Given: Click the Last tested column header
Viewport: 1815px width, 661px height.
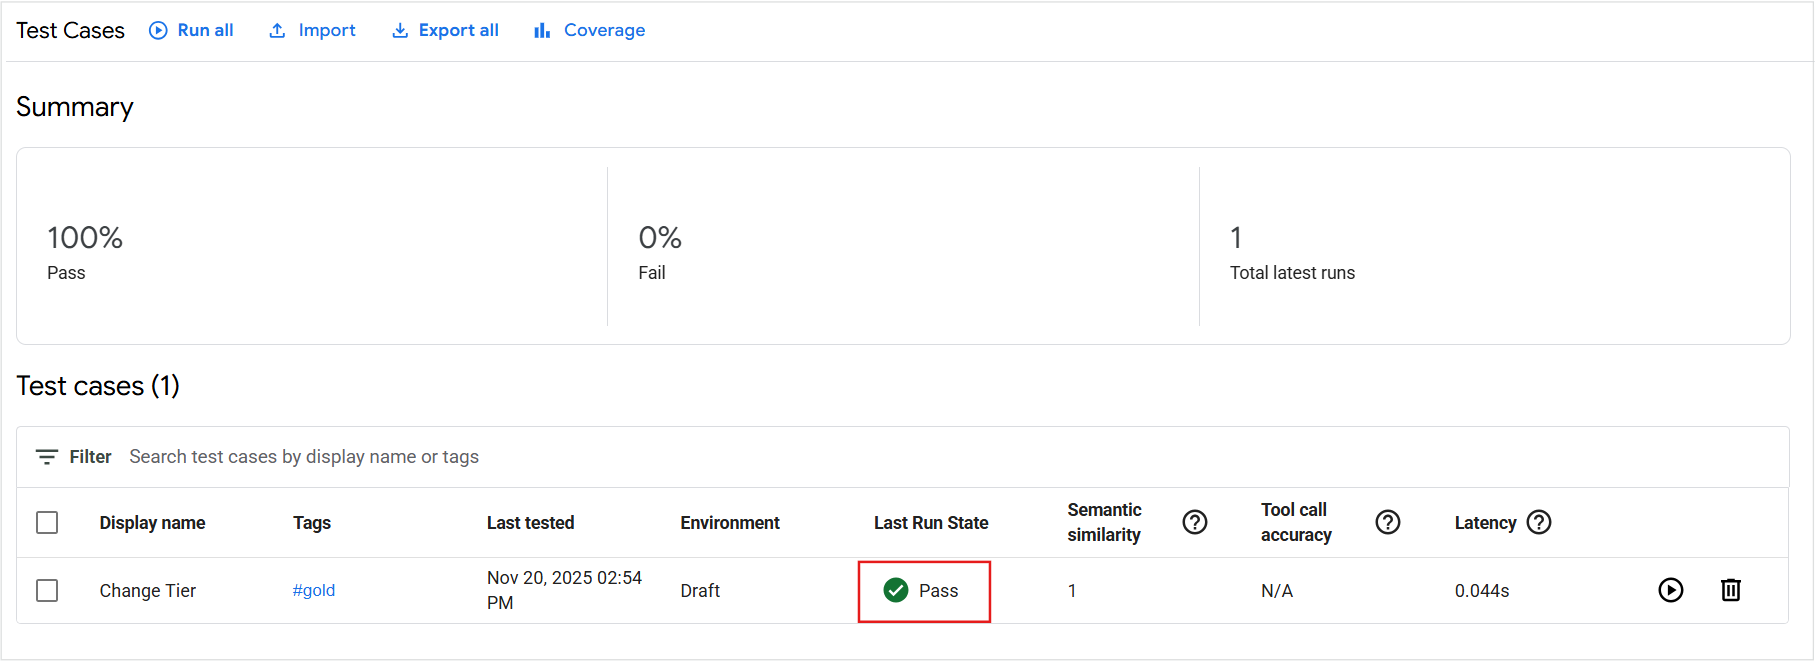Looking at the screenshot, I should click(x=530, y=522).
